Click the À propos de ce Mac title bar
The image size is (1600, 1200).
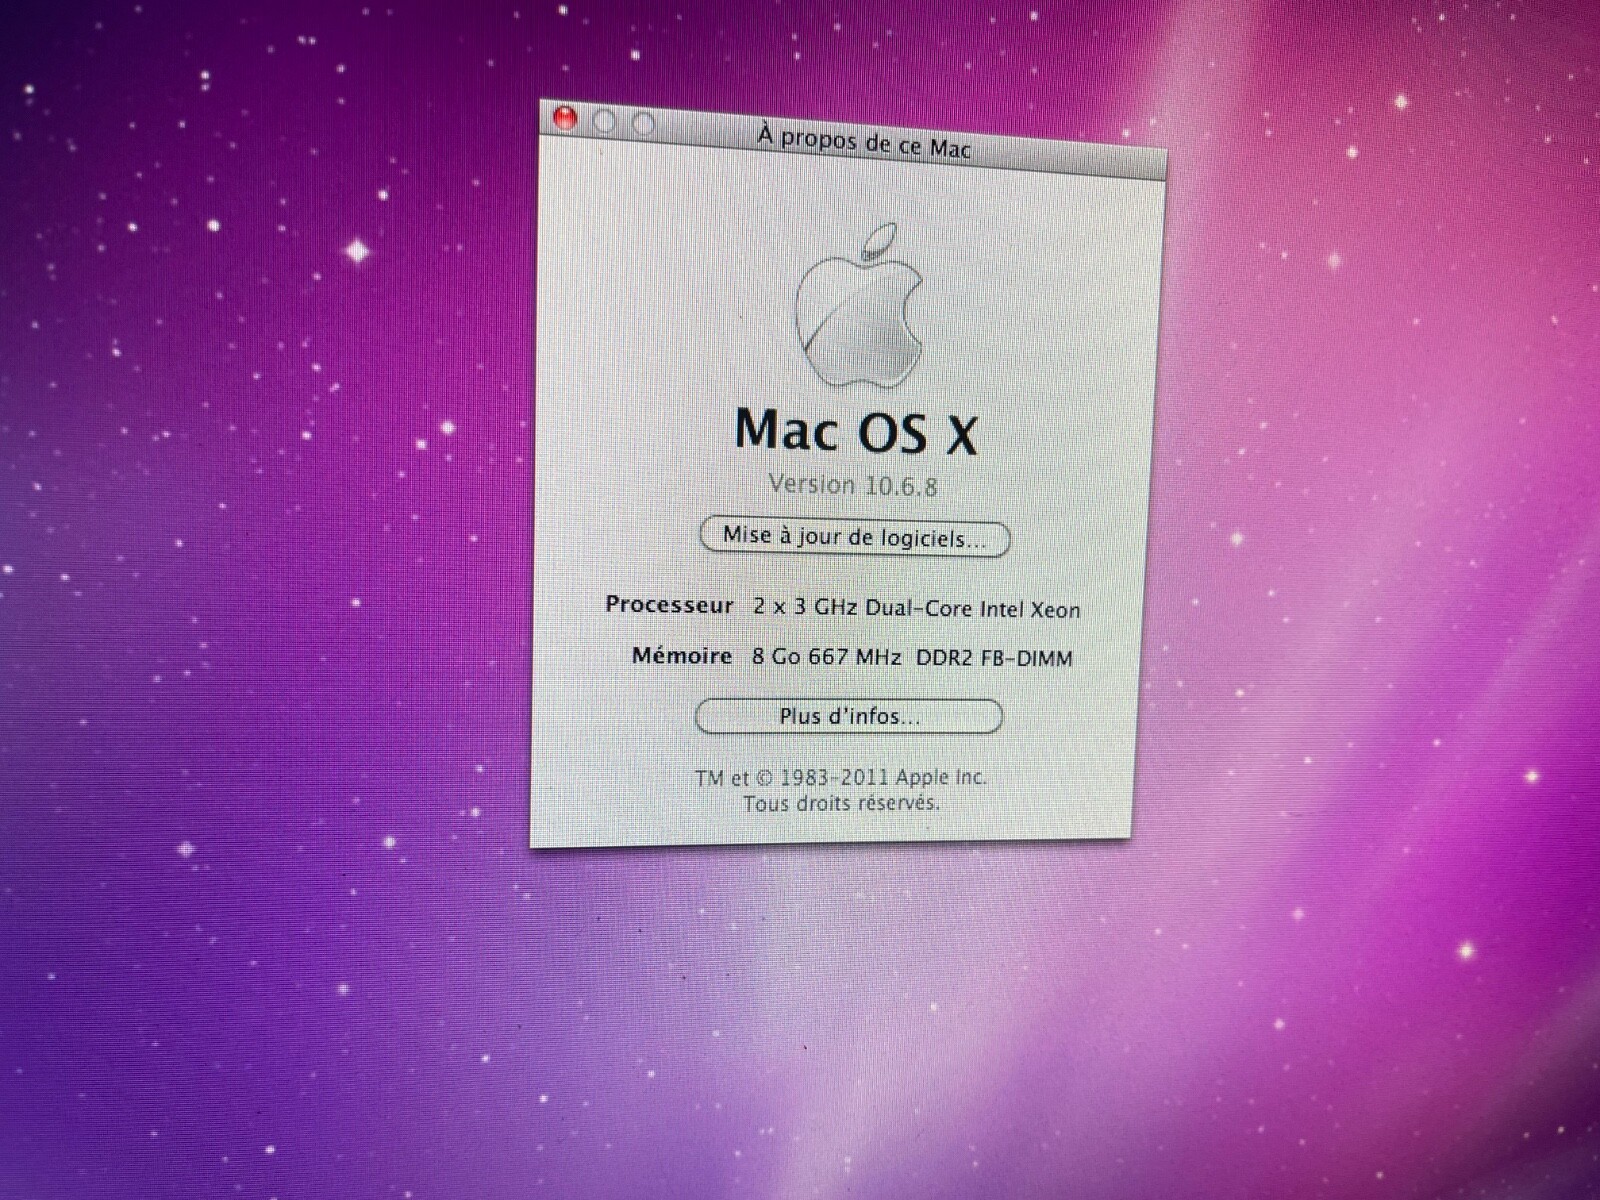point(853,140)
